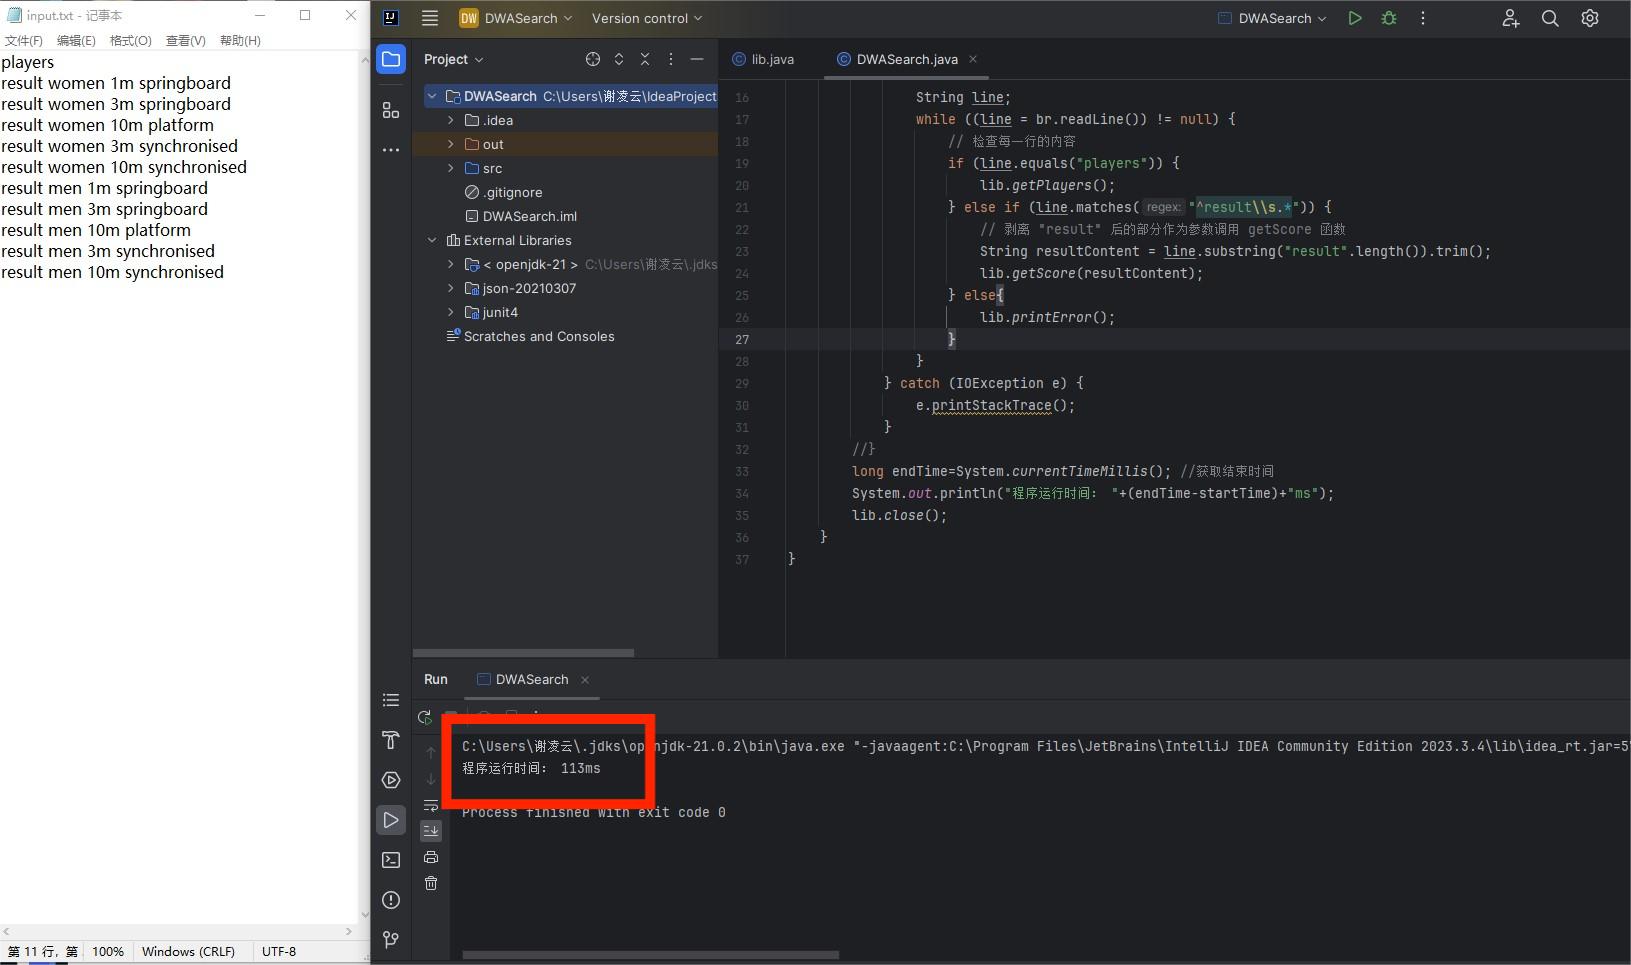
Task: Toggle the Run tool window play icon
Action: 391,820
